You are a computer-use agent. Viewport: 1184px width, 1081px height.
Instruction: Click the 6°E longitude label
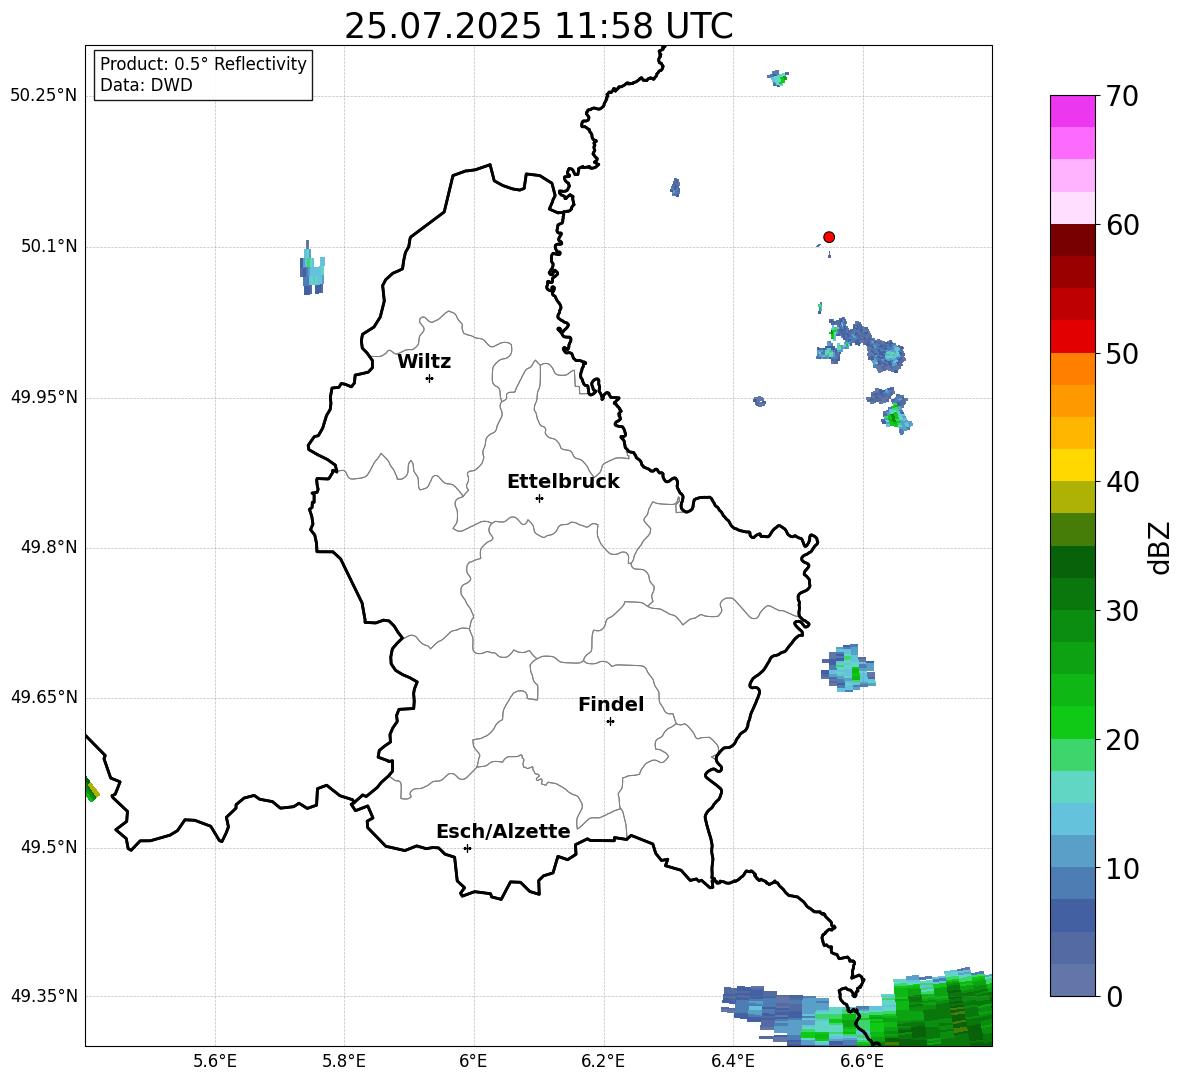[x=473, y=1061]
